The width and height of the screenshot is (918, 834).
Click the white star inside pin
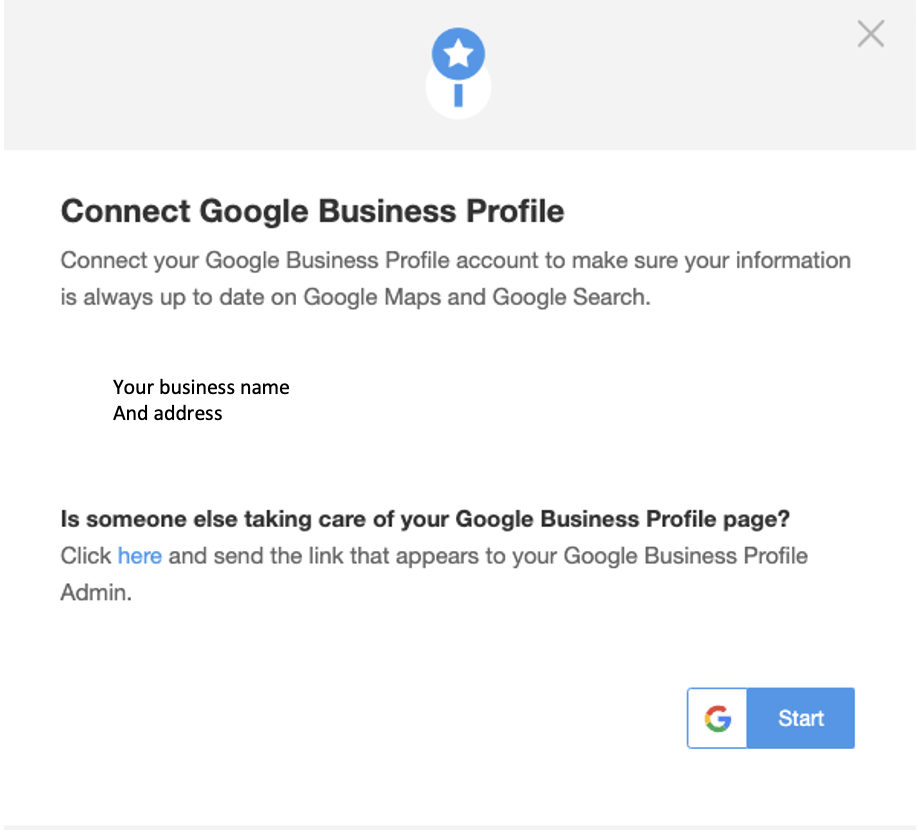tap(458, 53)
